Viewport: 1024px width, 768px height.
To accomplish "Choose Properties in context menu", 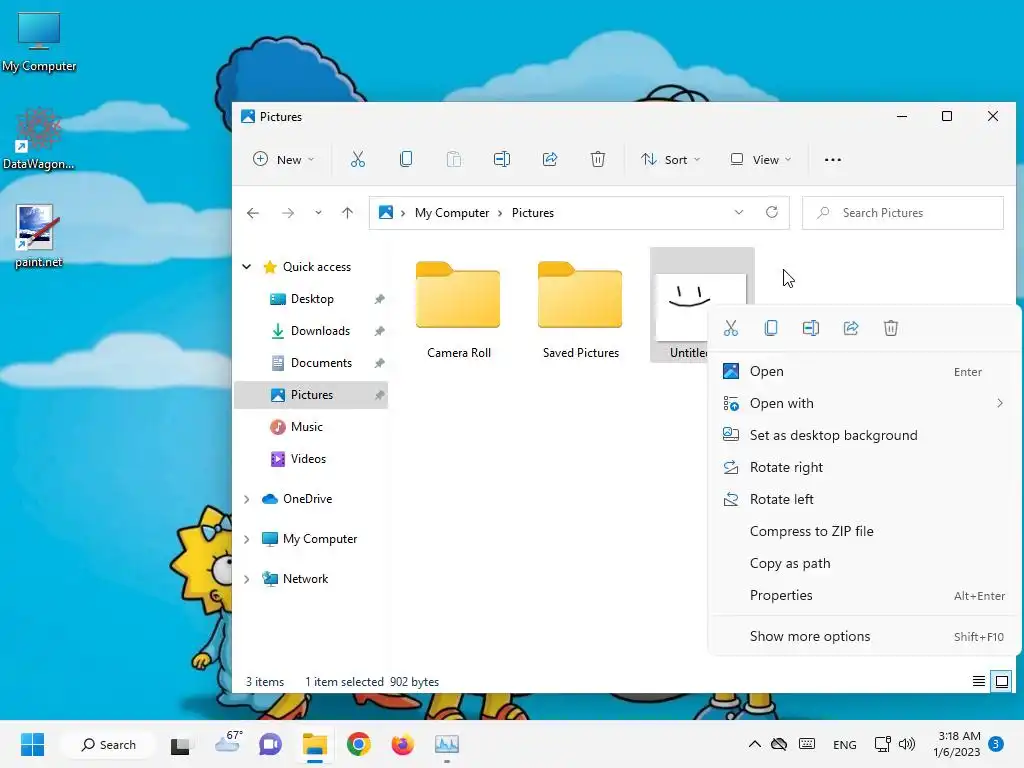I will coord(864,595).
